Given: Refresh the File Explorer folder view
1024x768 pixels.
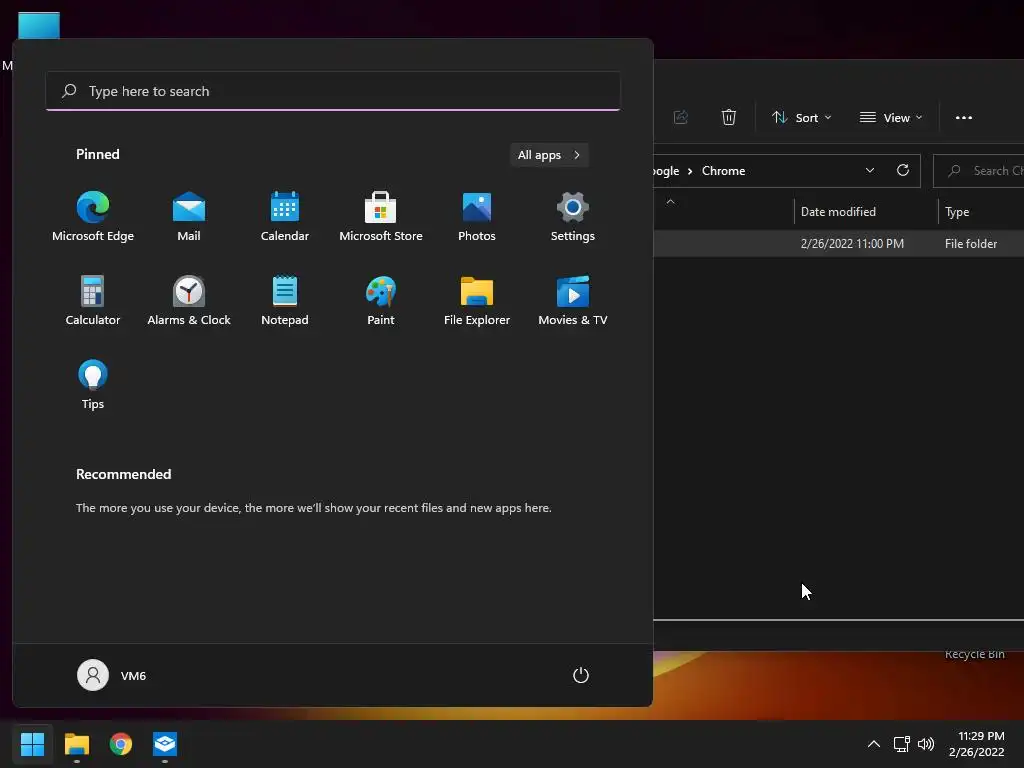Looking at the screenshot, I should tap(903, 170).
